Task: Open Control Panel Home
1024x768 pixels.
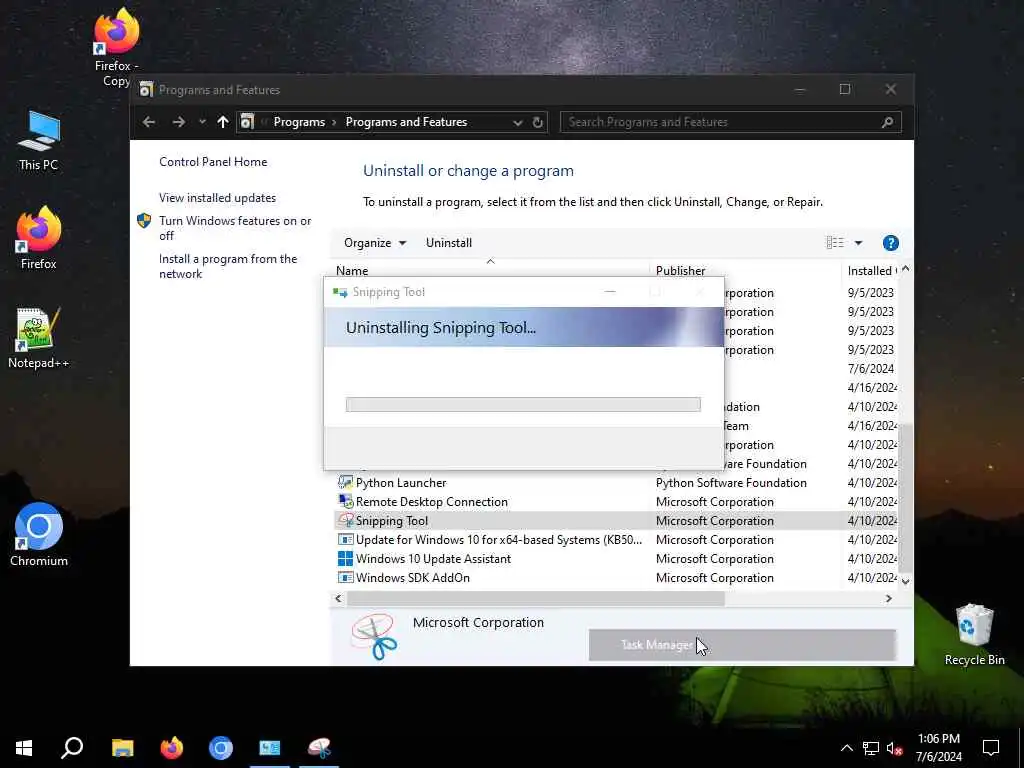Action: point(213,162)
